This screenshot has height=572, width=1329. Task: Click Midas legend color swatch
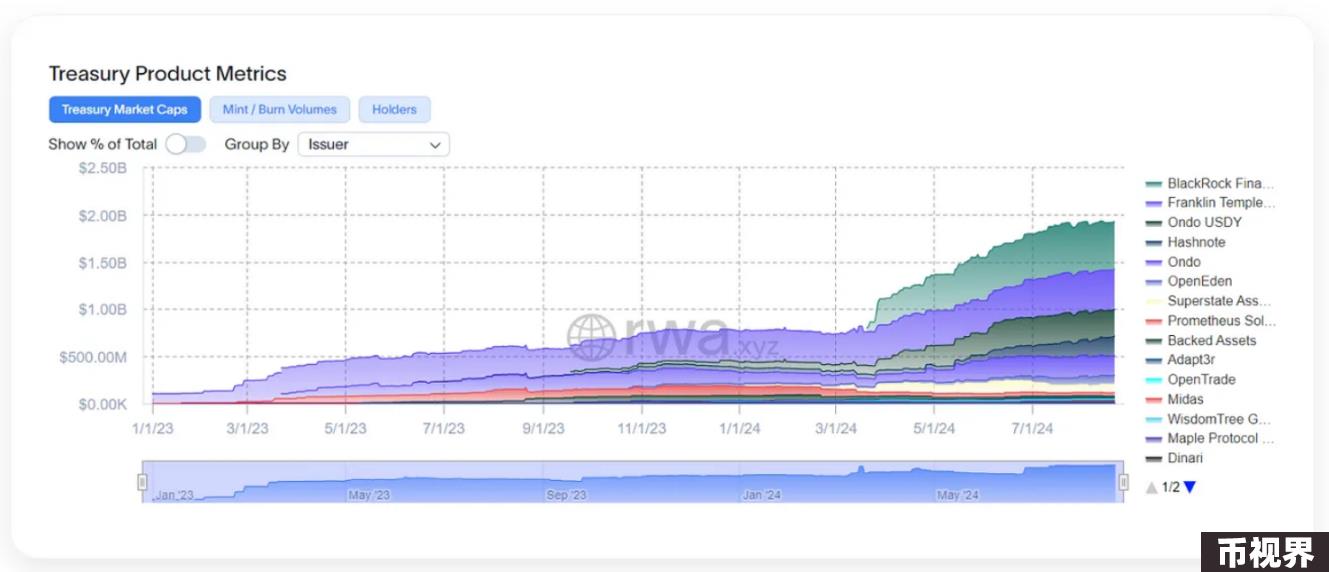1153,400
